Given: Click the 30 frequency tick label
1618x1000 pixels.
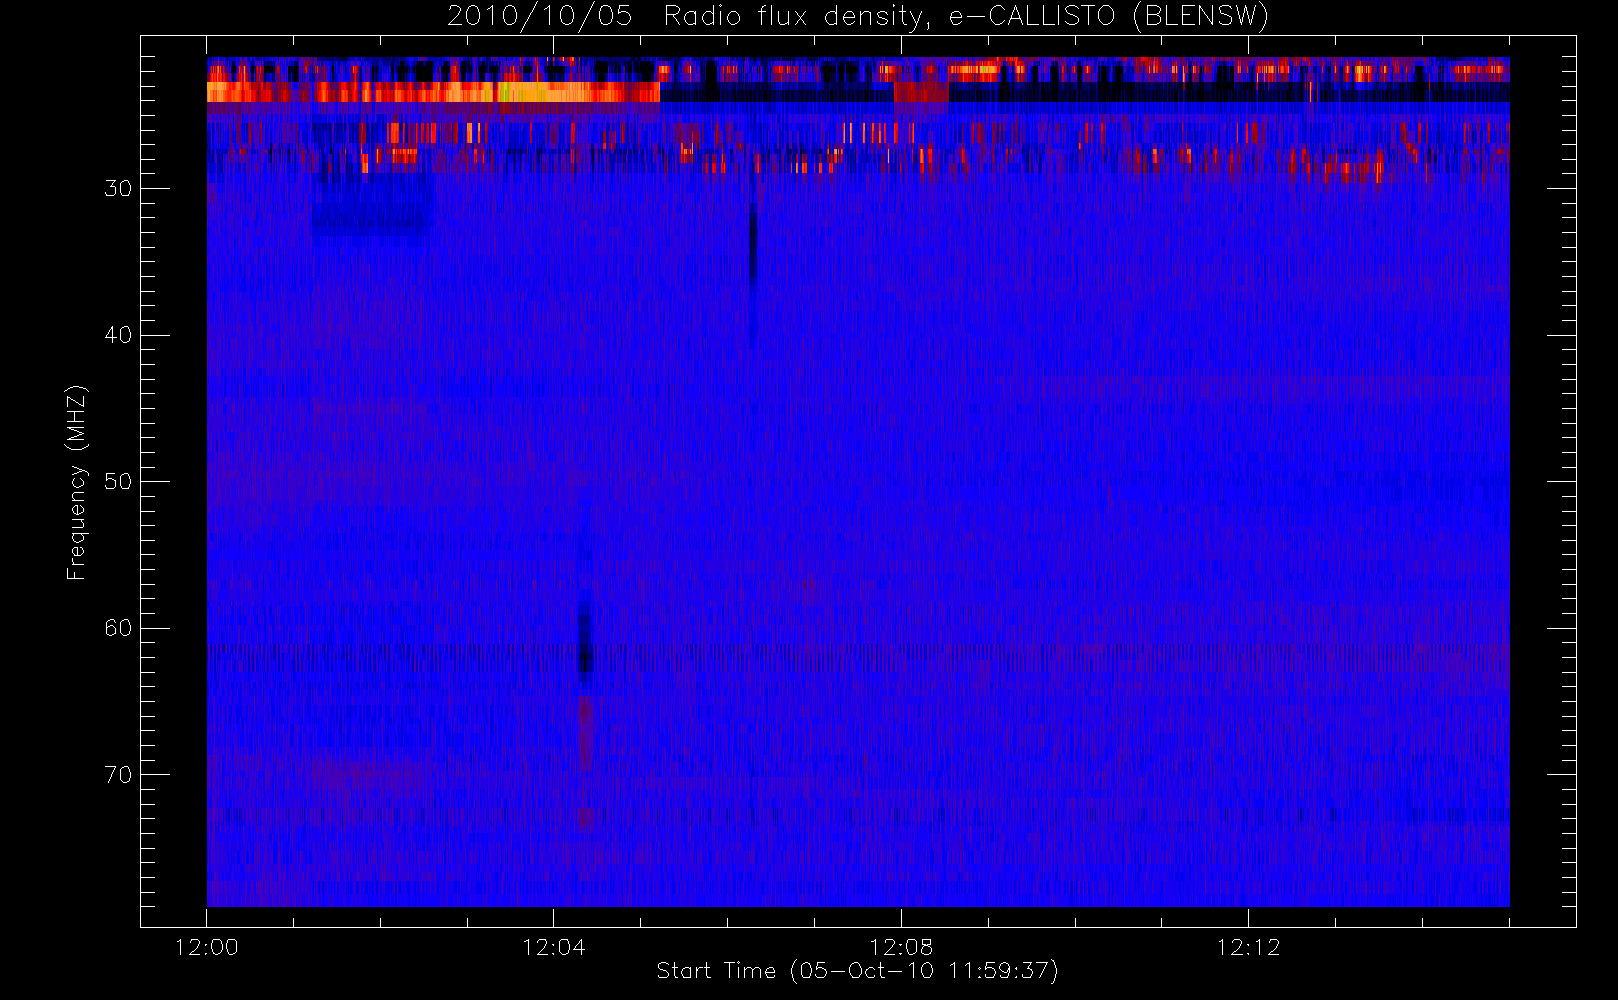Looking at the screenshot, I should tap(118, 189).
